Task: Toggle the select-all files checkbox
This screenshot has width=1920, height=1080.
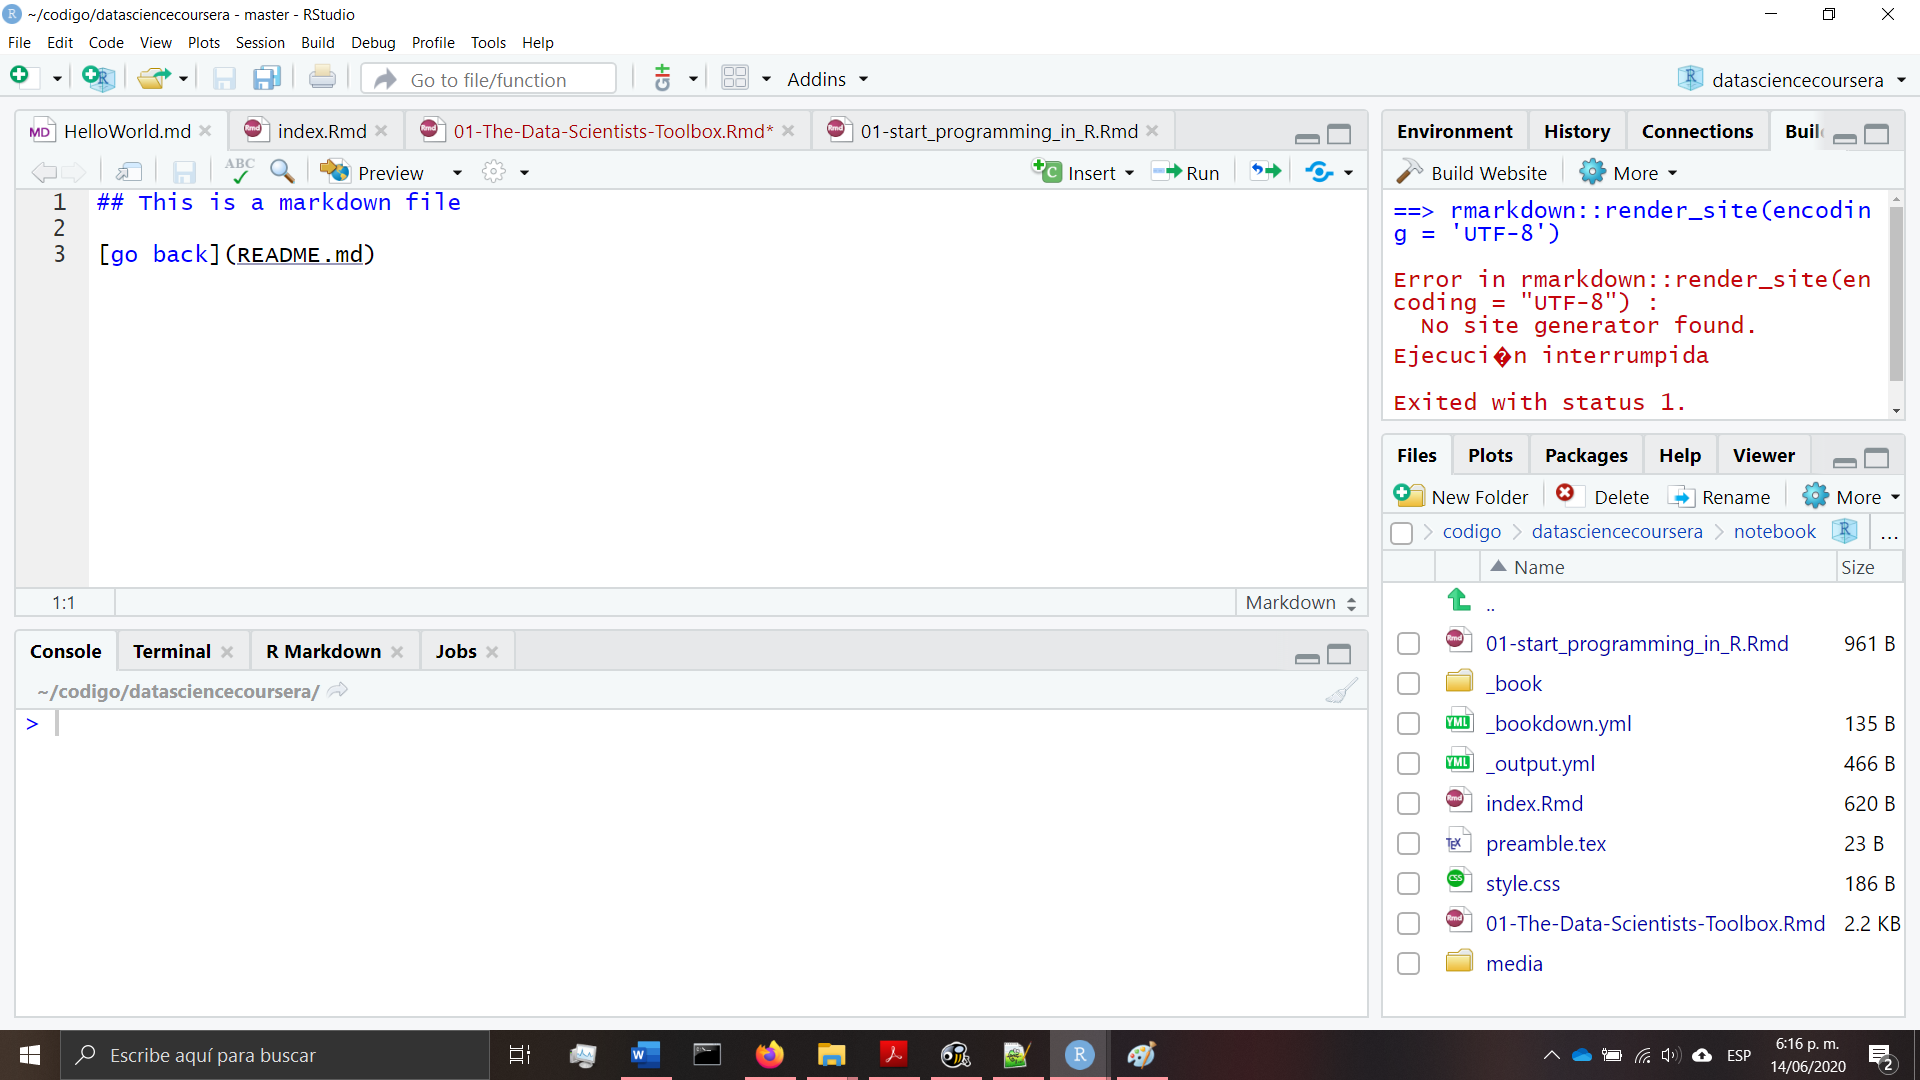Action: click(1402, 533)
